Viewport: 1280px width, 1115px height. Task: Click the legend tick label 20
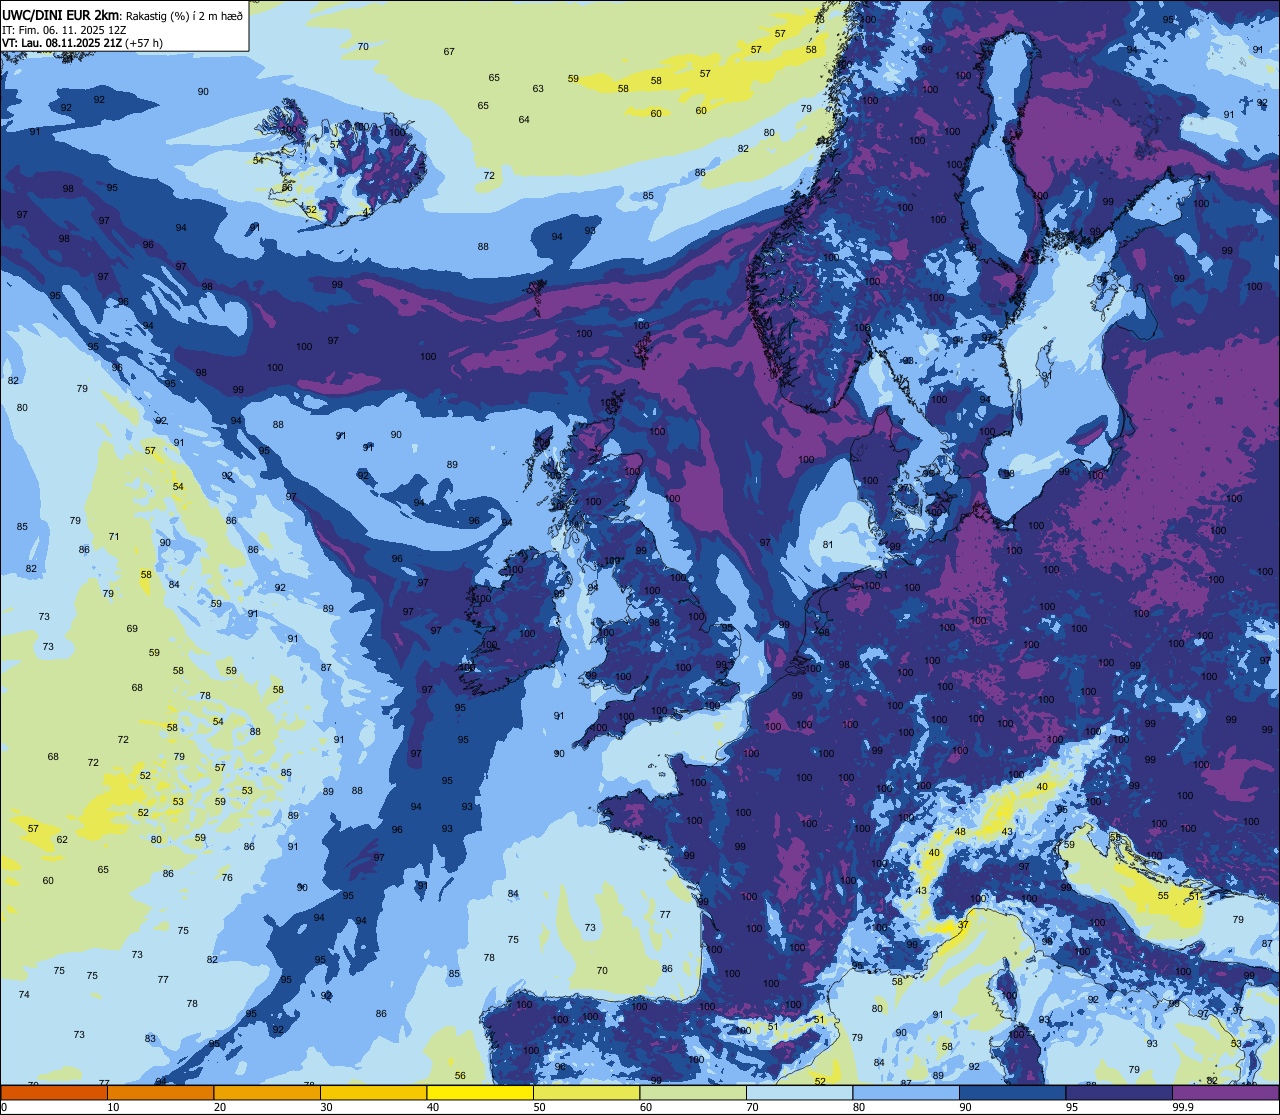(x=219, y=1107)
